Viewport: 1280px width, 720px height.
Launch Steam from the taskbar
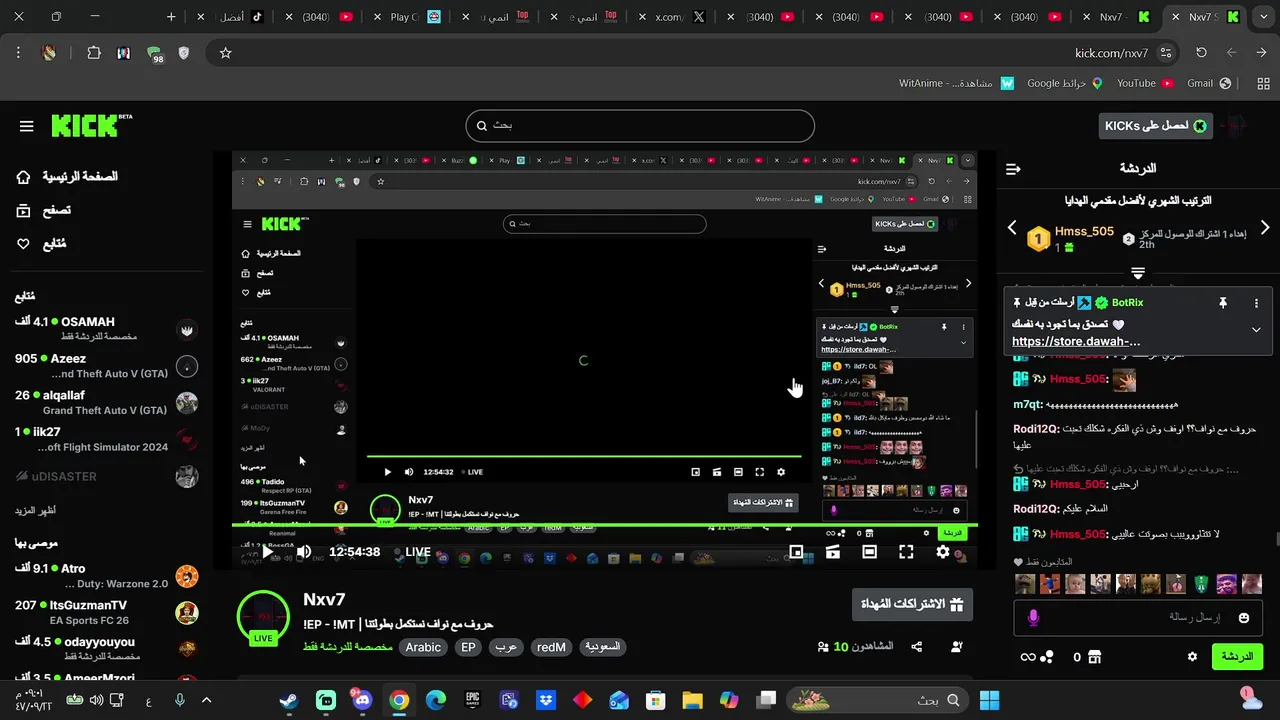coord(289,700)
